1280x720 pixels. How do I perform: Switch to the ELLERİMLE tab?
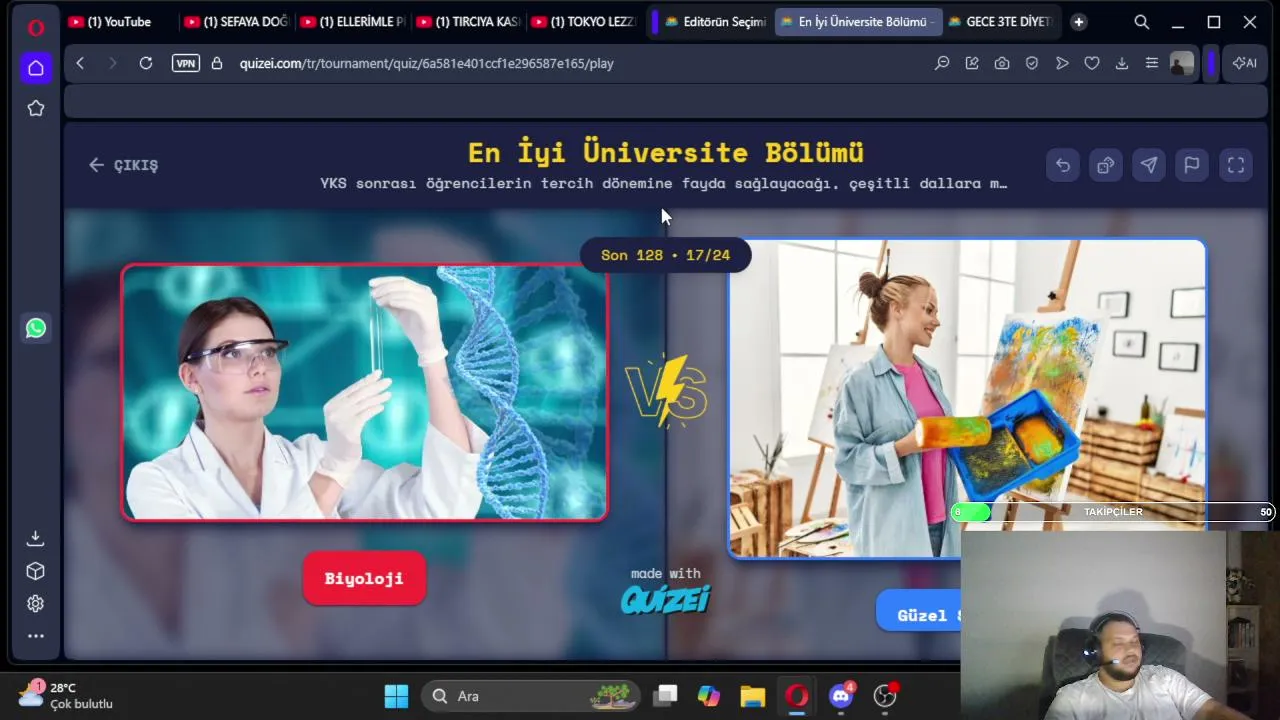351,22
